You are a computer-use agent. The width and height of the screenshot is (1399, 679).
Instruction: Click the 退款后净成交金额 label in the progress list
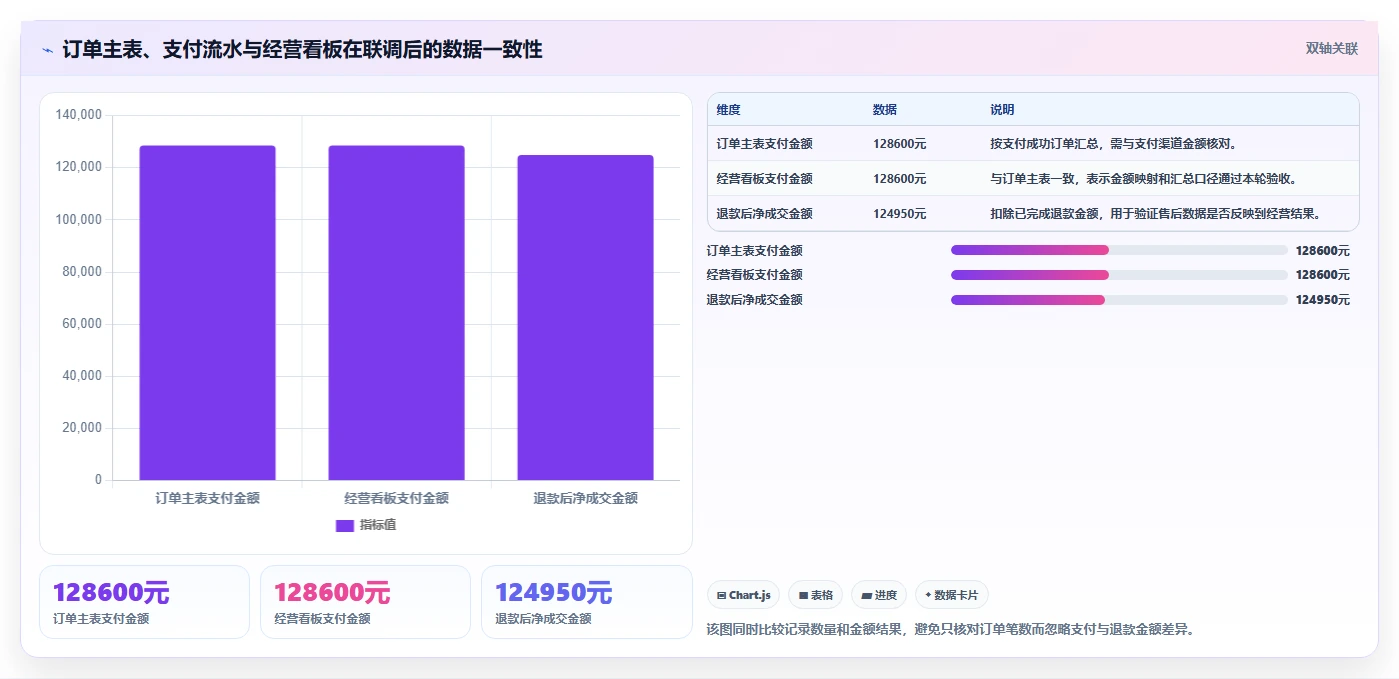(754, 300)
